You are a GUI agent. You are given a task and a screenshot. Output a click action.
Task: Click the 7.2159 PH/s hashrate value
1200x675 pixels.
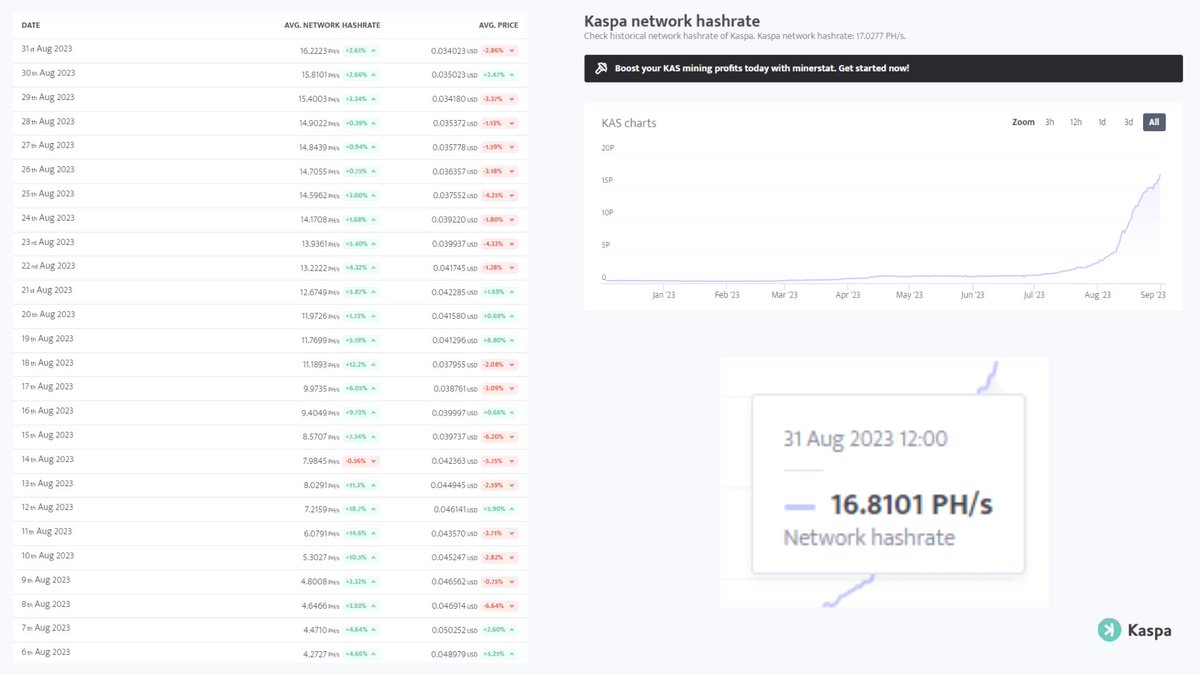click(x=321, y=509)
